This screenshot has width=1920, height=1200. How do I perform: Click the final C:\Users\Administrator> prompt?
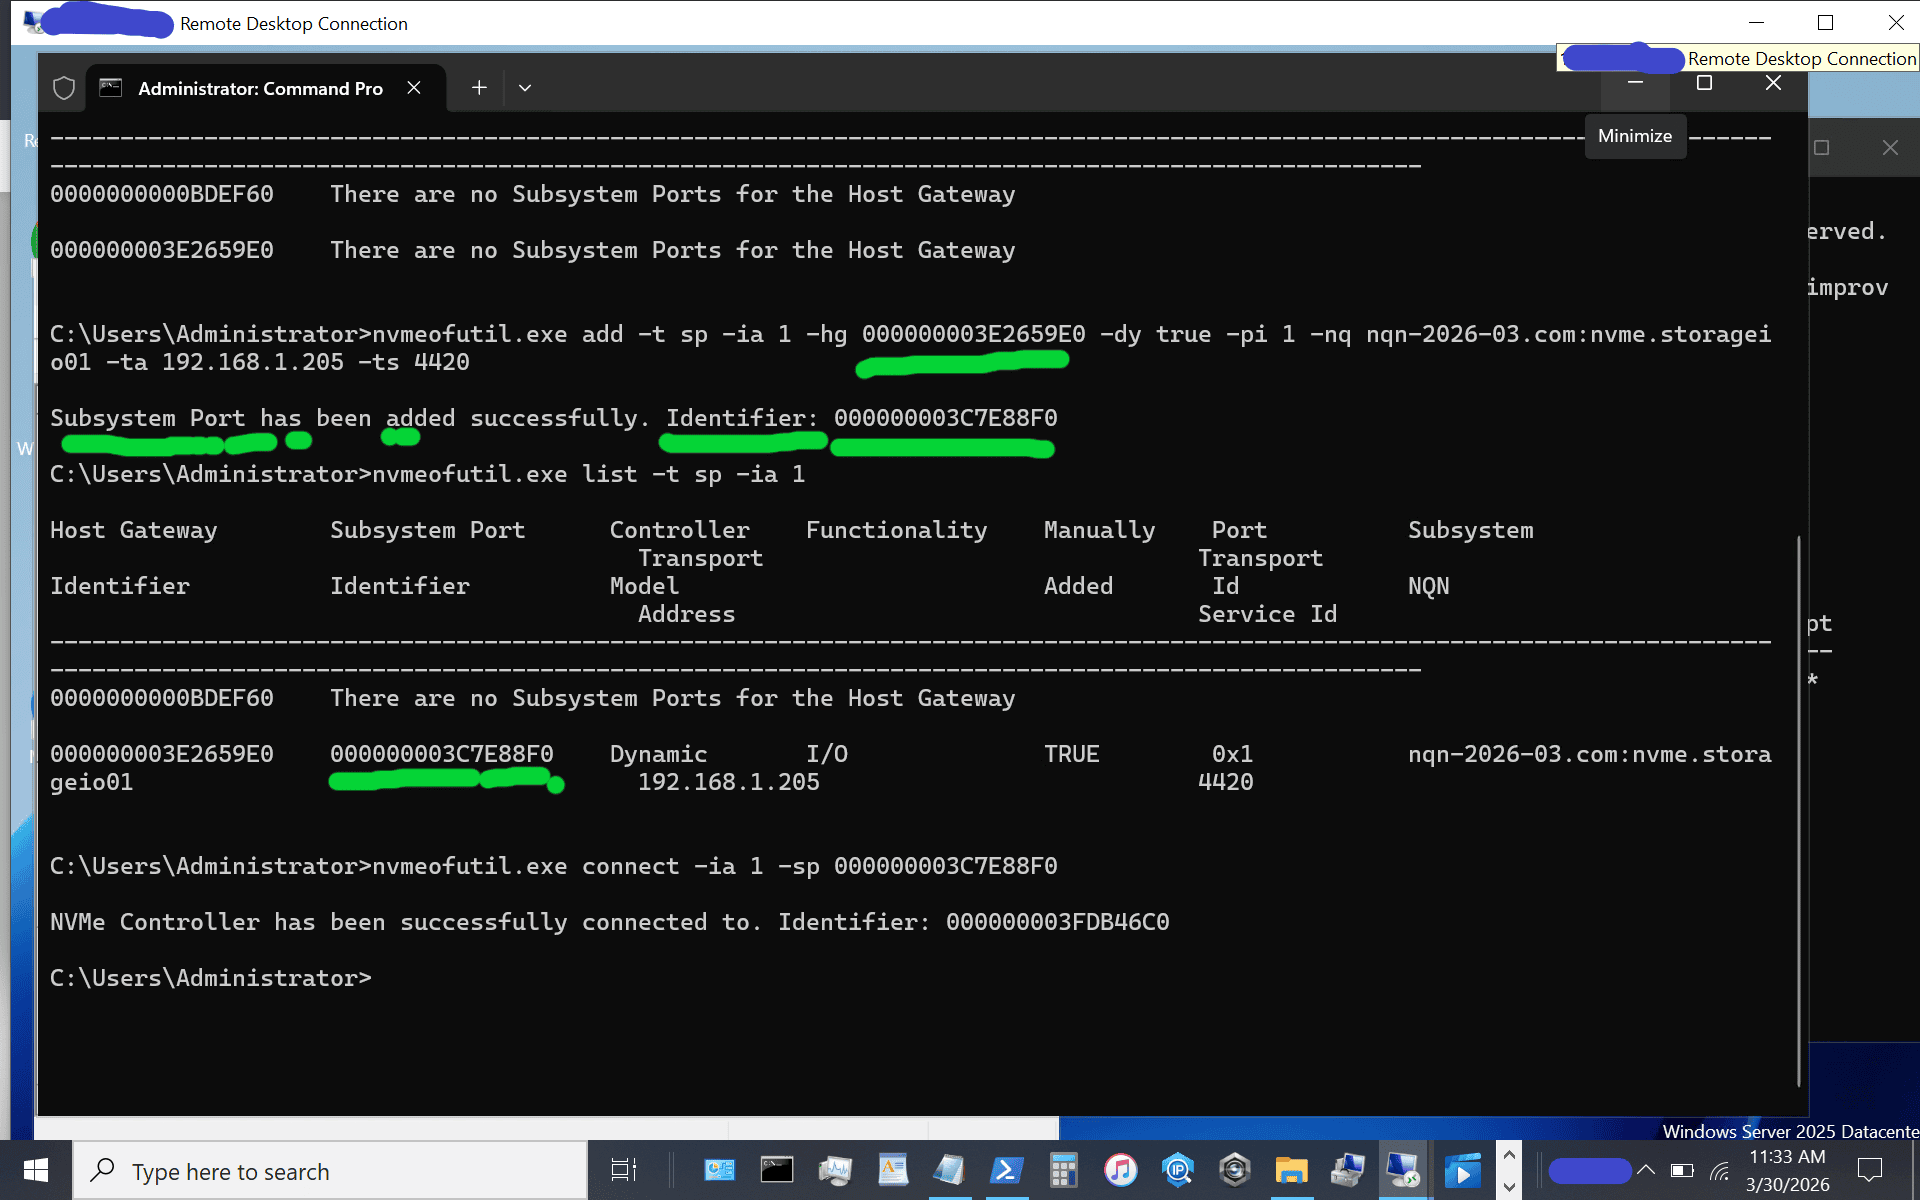[x=210, y=978]
